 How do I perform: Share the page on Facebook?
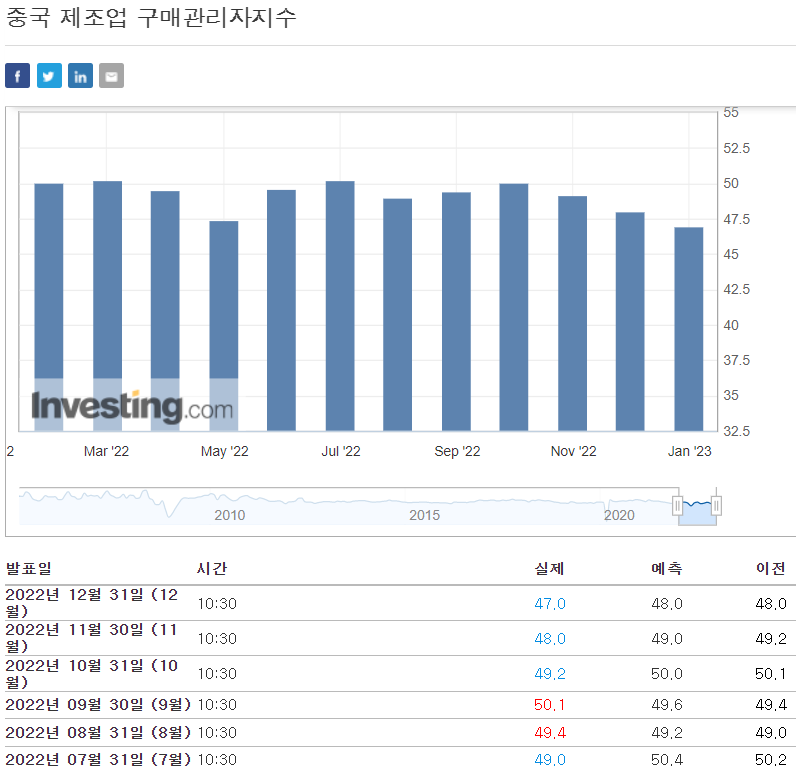coord(17,76)
